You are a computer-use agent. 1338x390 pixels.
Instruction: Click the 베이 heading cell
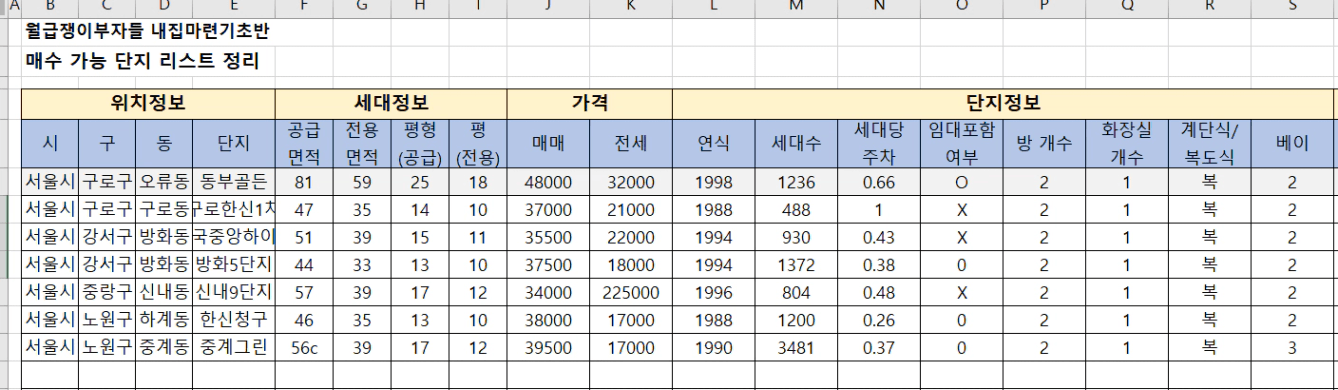[1292, 143]
